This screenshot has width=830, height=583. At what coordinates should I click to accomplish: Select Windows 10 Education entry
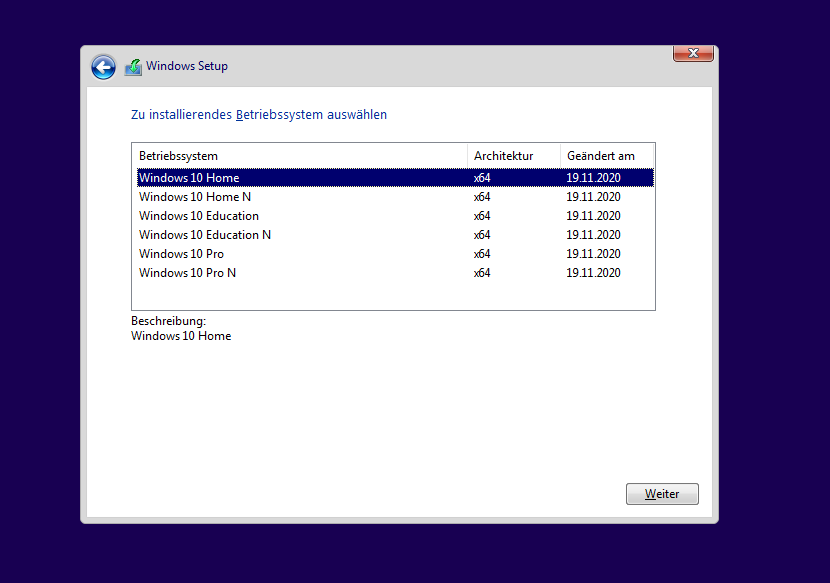[395, 216]
